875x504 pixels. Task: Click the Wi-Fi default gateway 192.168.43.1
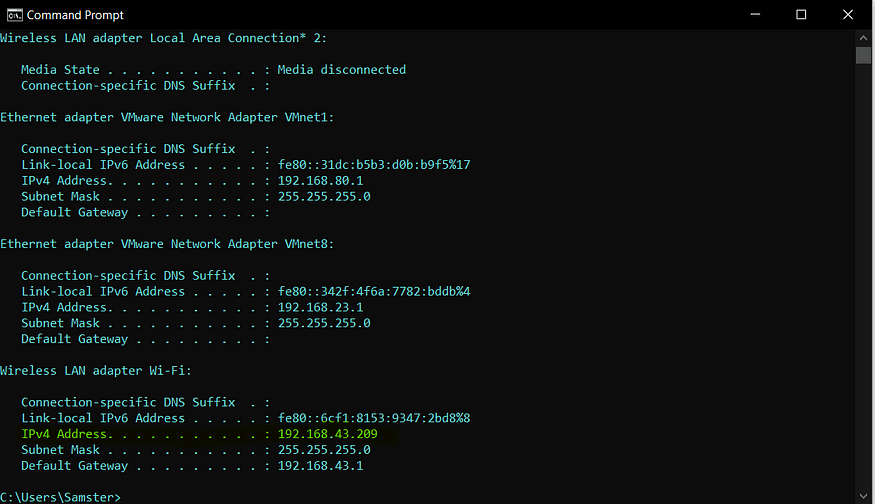pos(320,465)
